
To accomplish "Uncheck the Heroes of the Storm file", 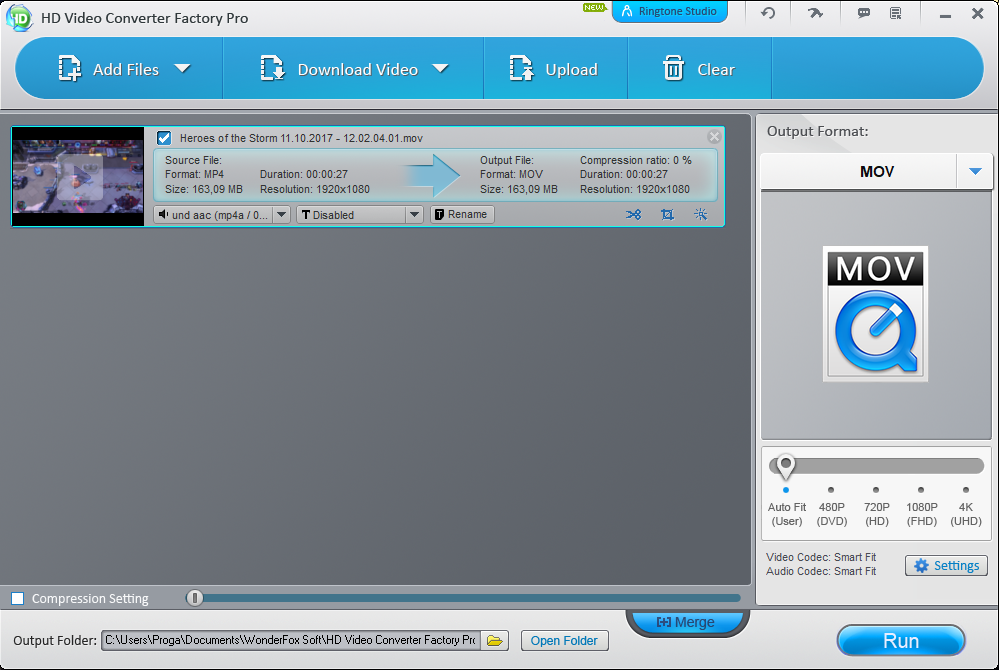I will click(163, 138).
